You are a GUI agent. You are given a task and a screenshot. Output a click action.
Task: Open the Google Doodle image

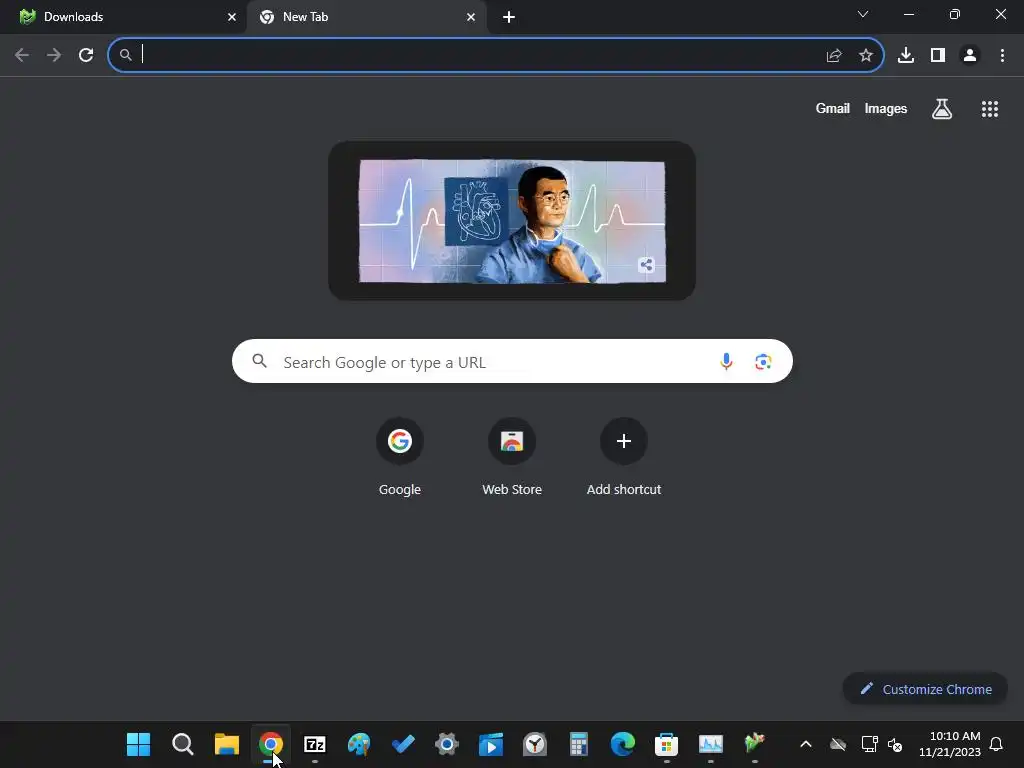(x=512, y=221)
